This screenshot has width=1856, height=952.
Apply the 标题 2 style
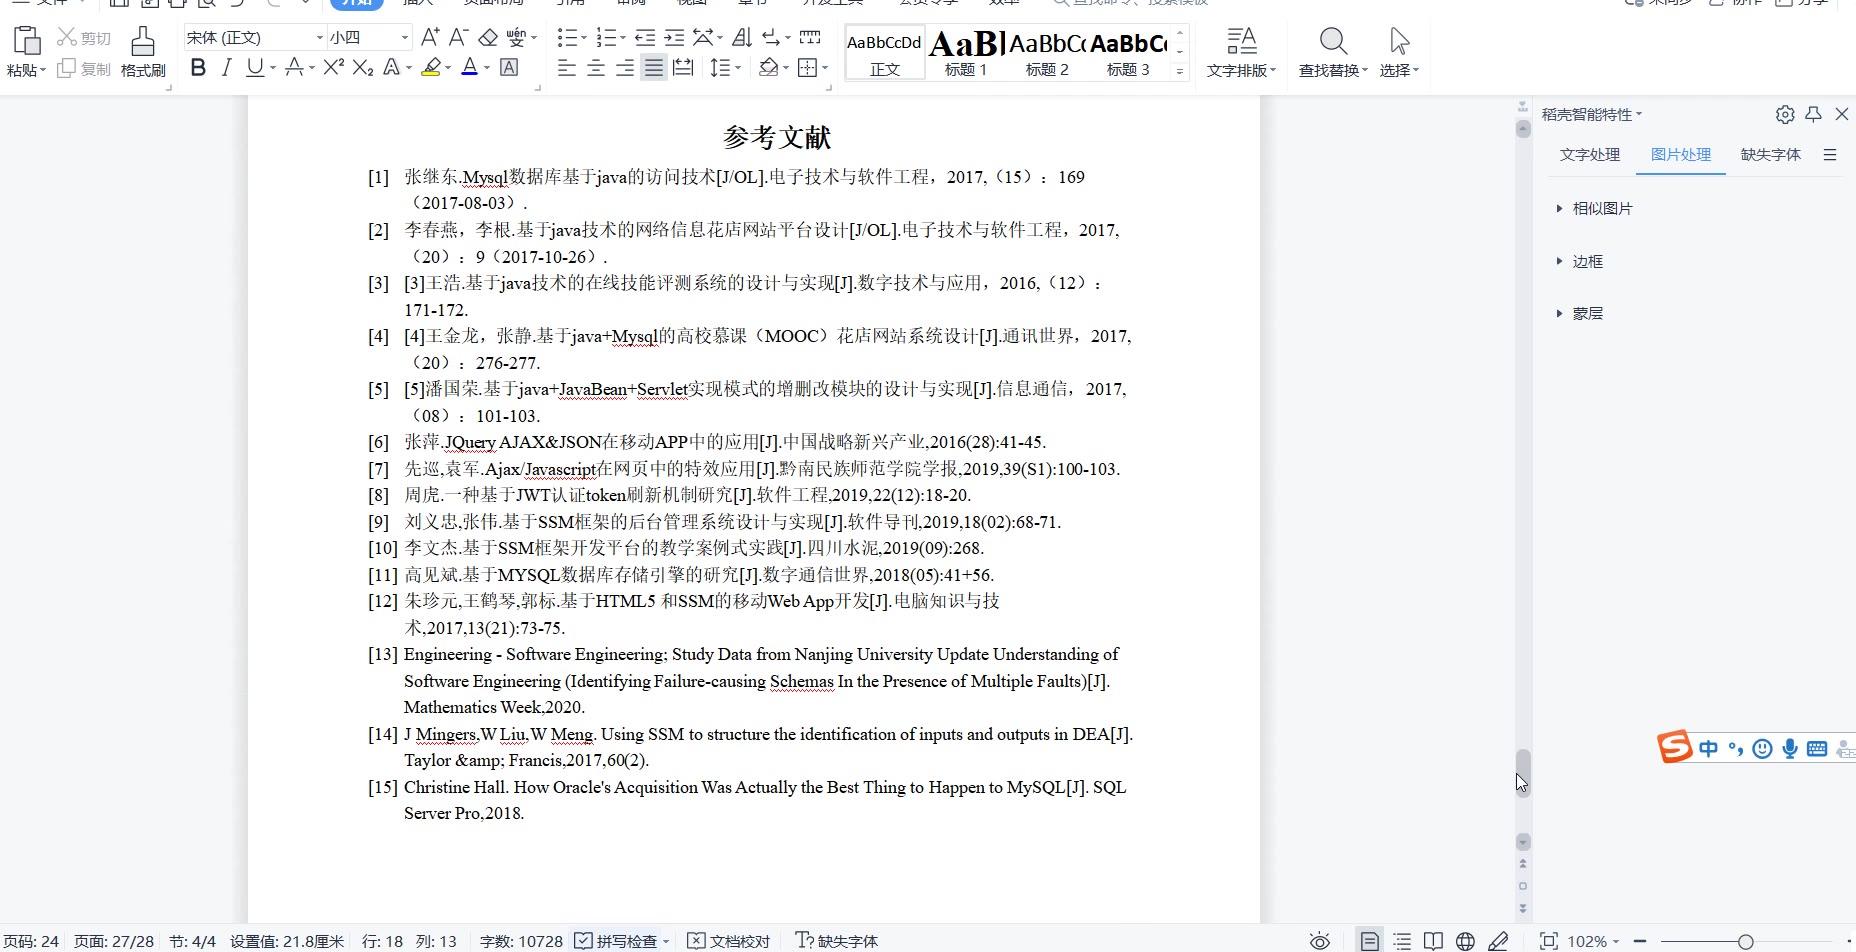1047,53
